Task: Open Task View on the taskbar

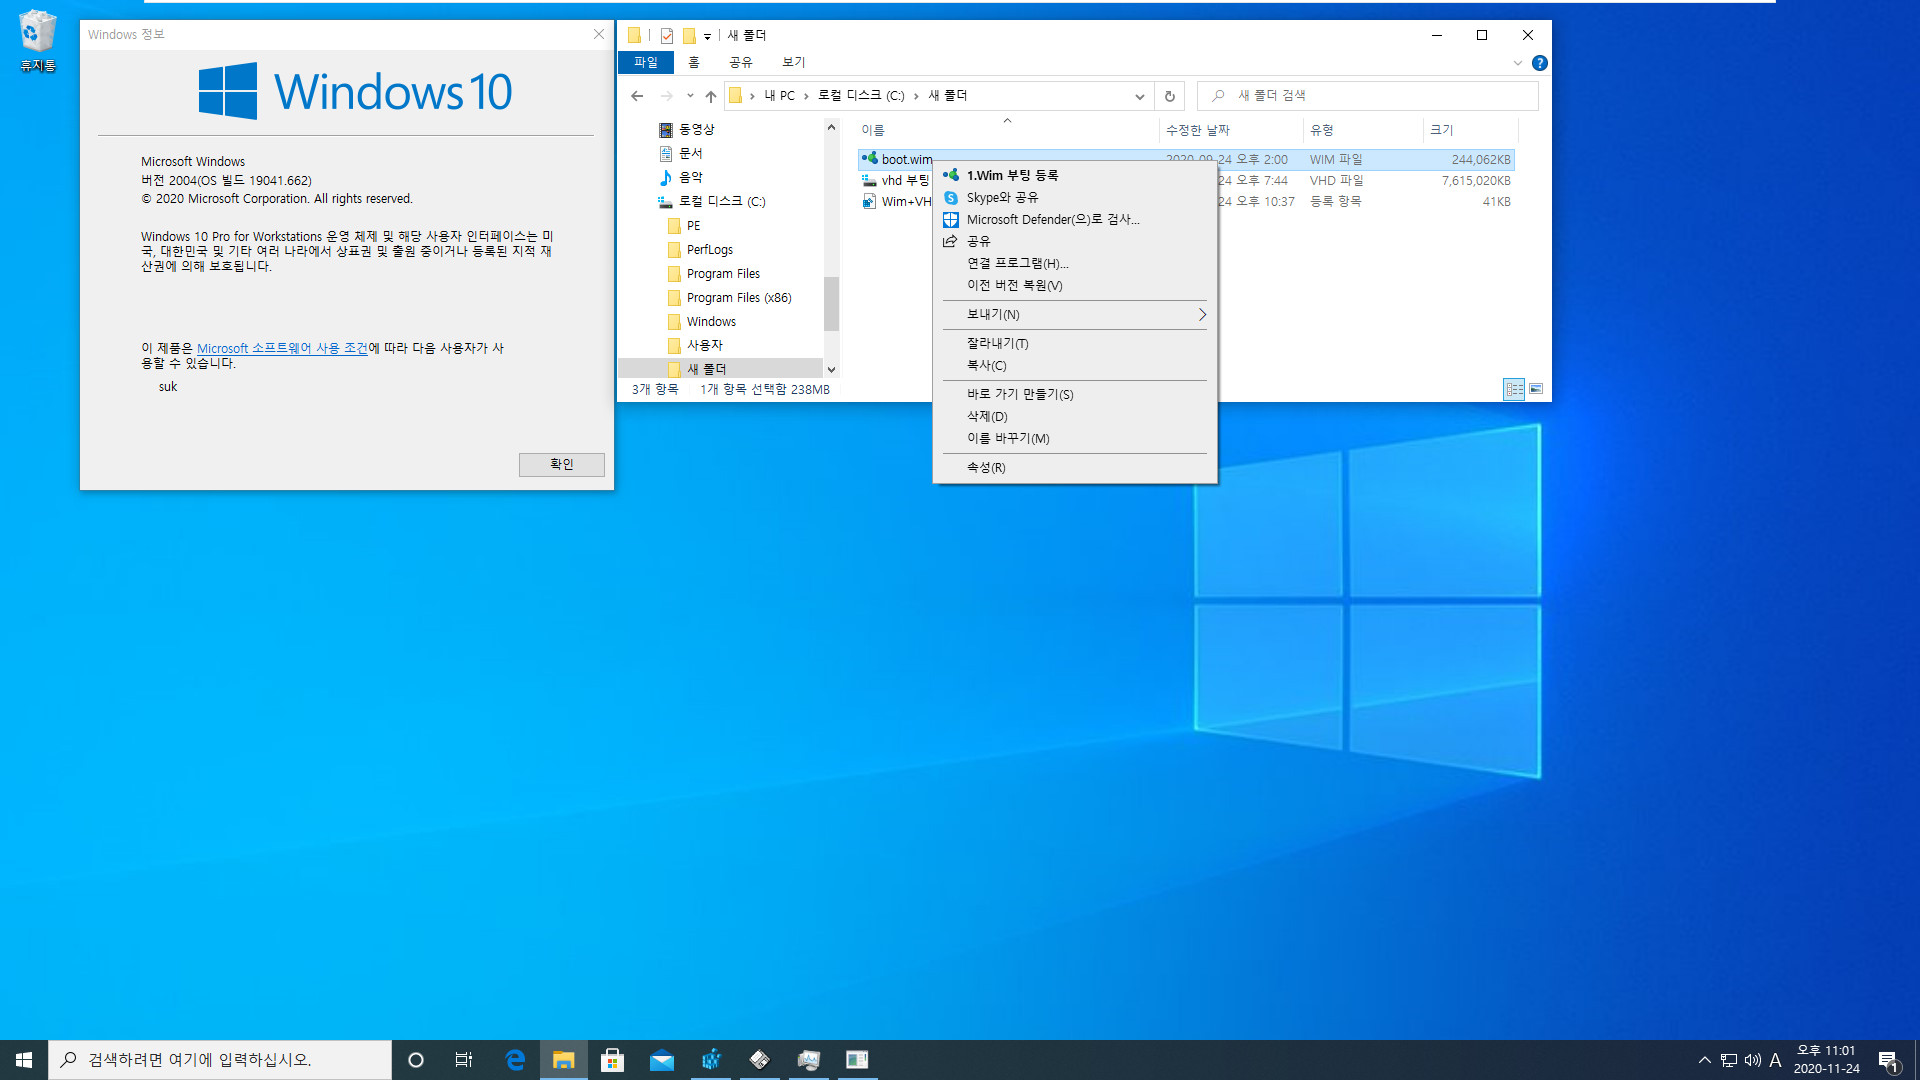Action: 464,1060
